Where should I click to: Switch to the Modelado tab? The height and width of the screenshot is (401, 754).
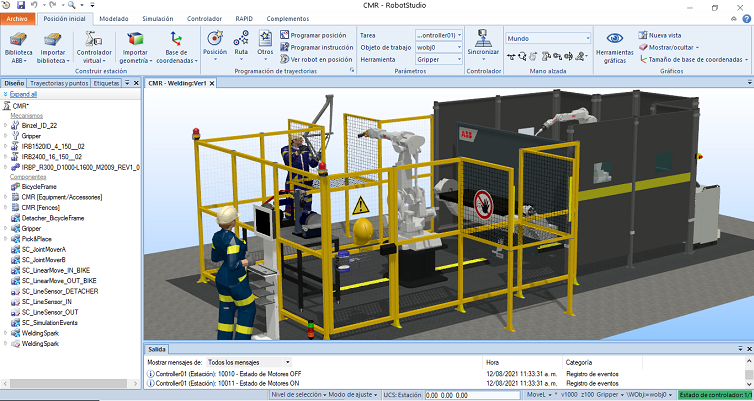point(114,19)
